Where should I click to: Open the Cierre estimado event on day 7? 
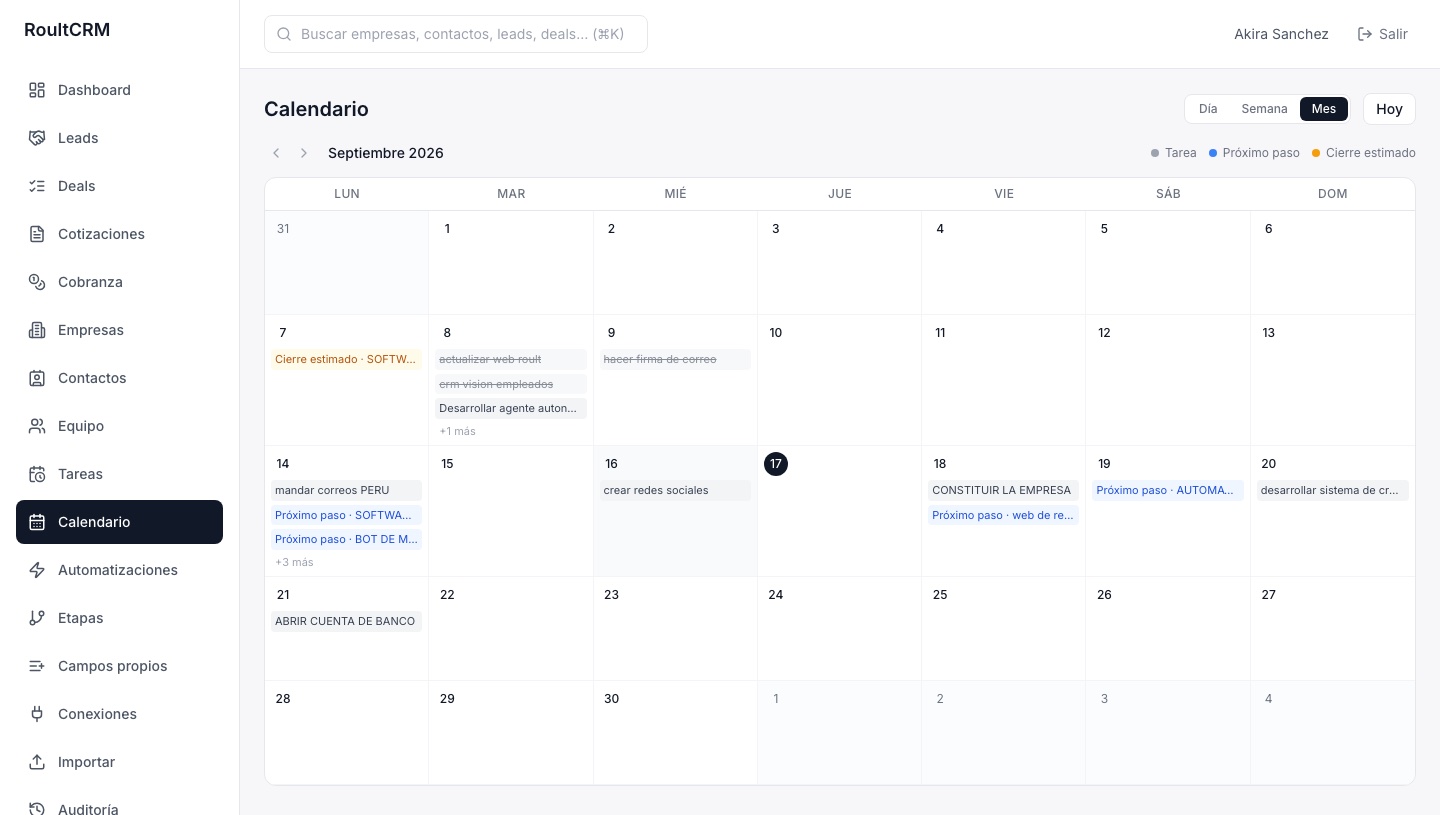pyautogui.click(x=346, y=359)
